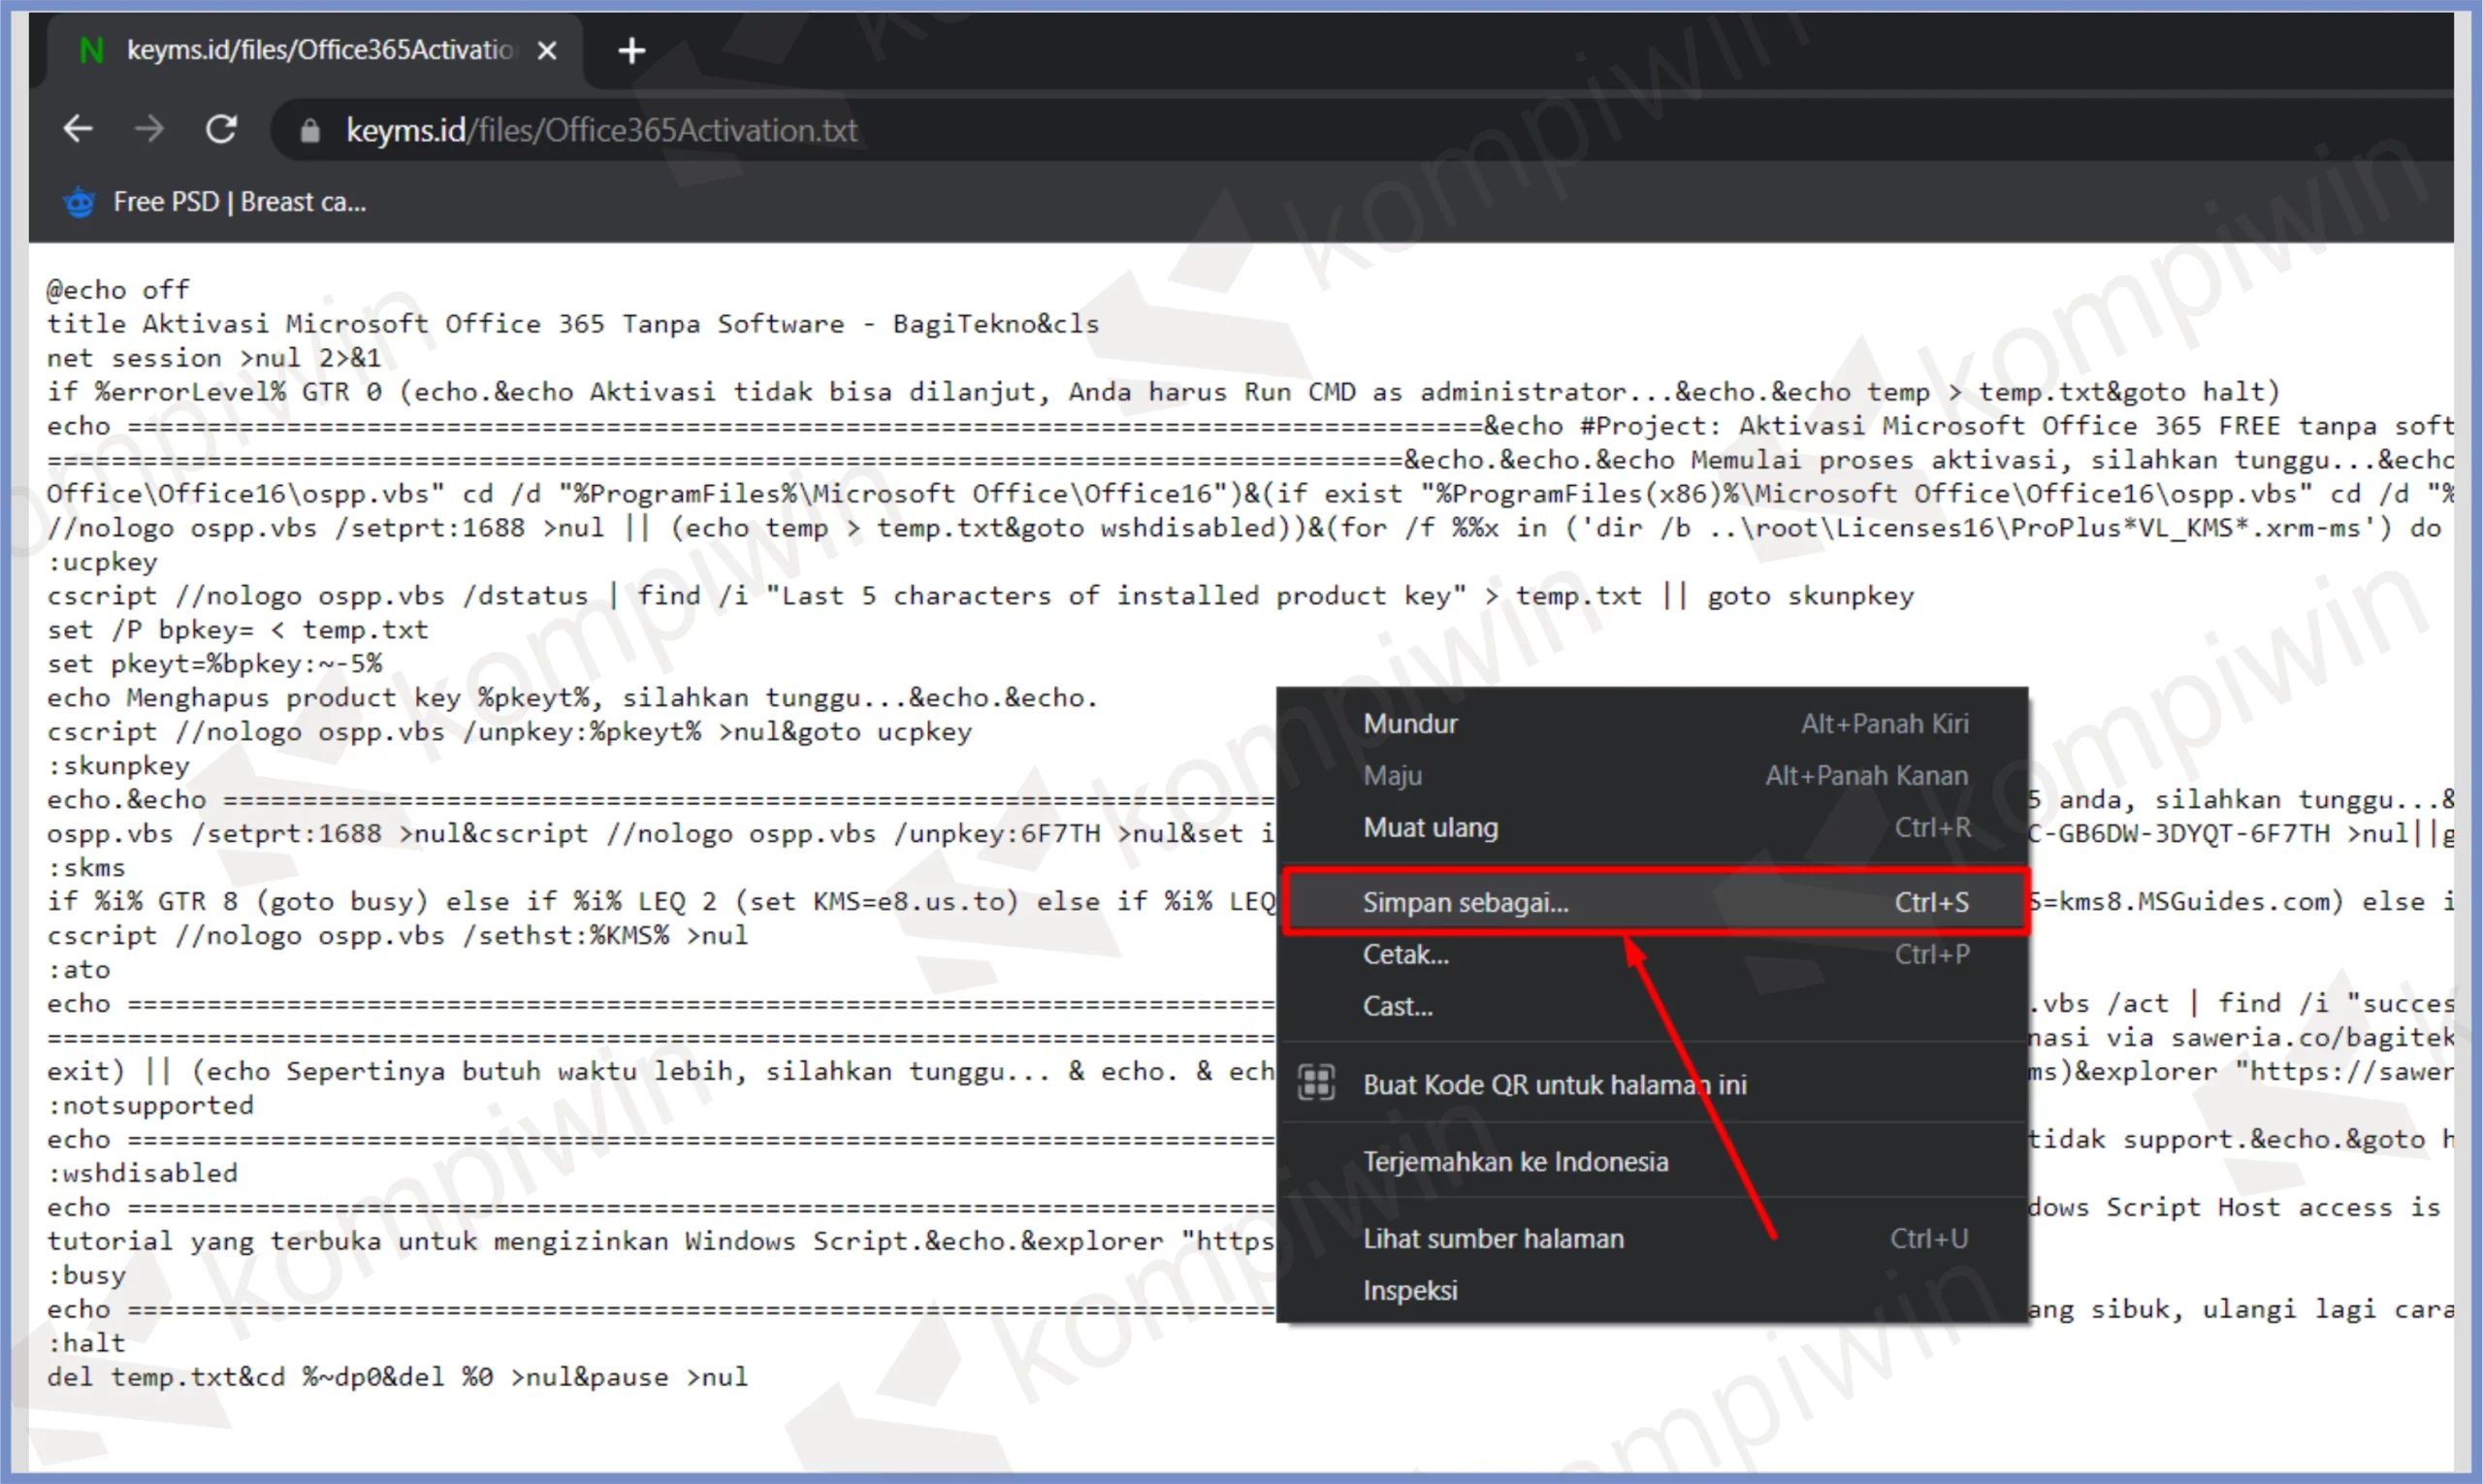Choose Cetak from context menu

point(1405,954)
